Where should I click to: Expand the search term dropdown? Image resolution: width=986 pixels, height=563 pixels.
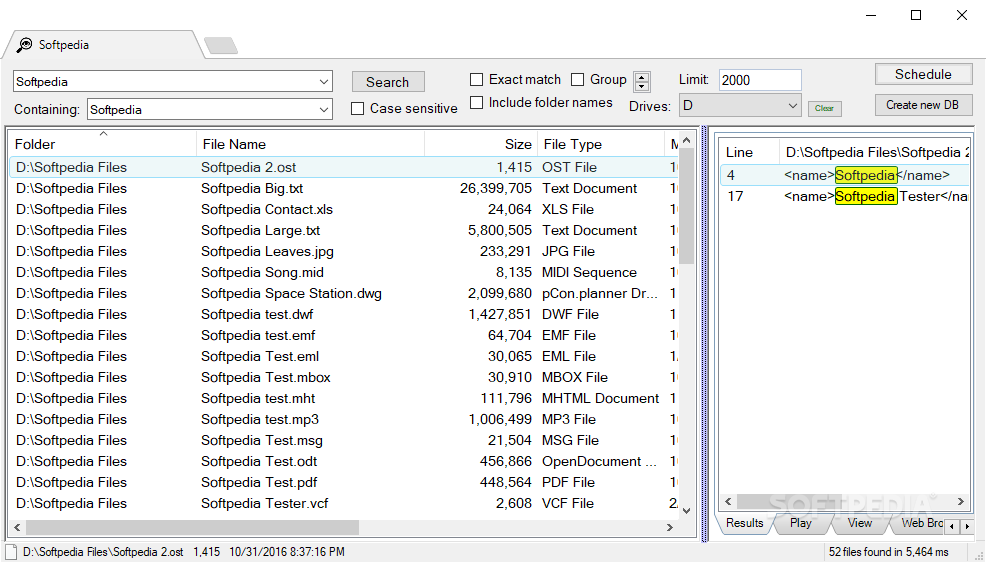(x=324, y=82)
